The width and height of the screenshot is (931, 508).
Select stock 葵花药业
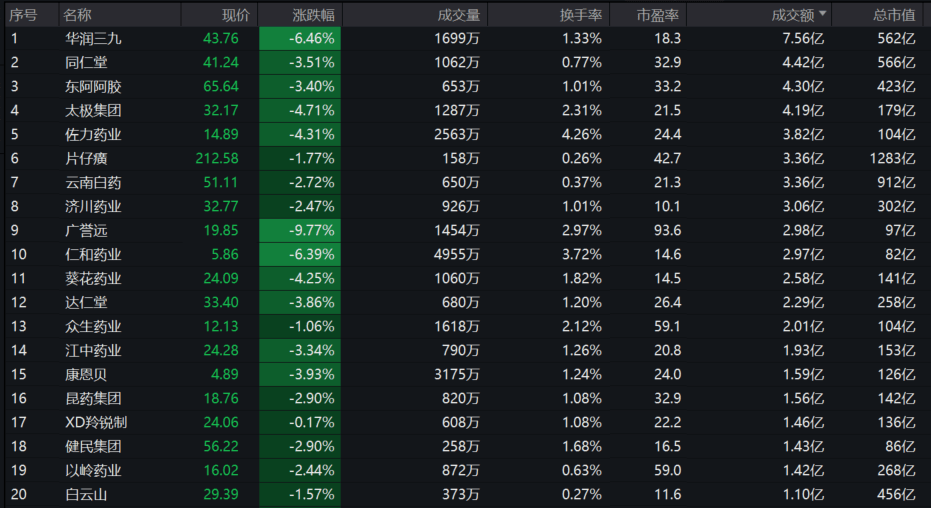93,278
